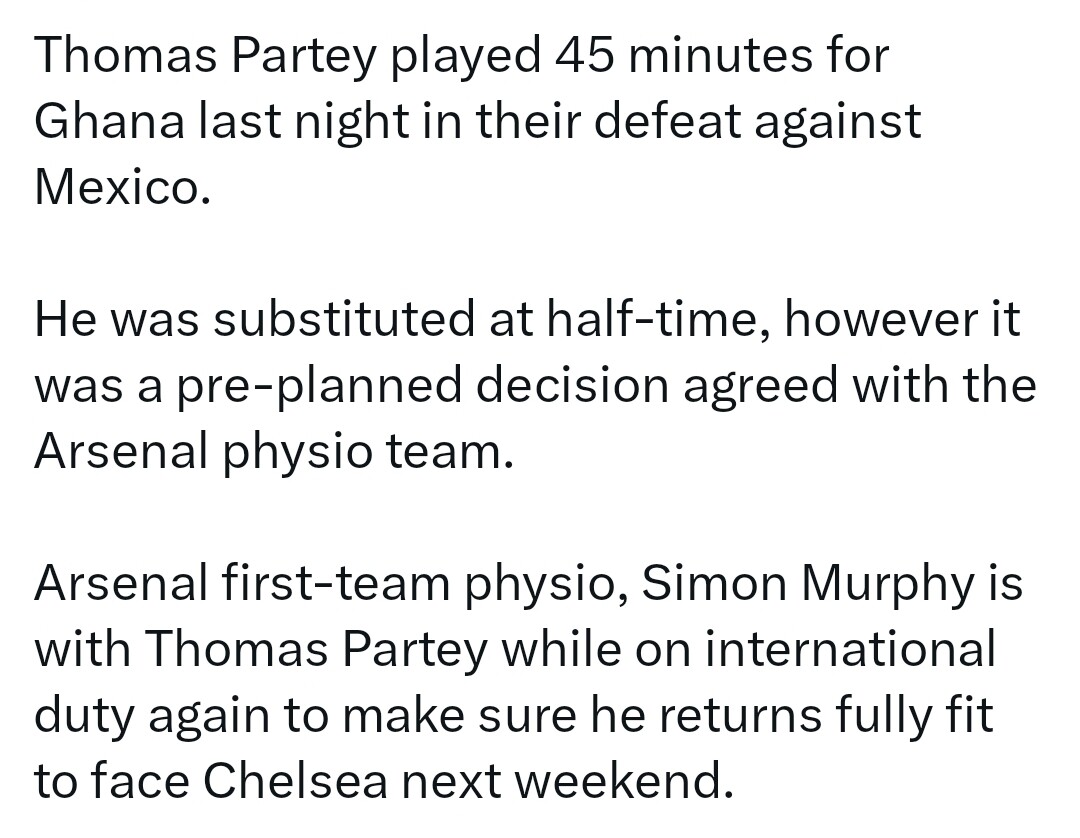
Task: Click the word 'weekend.' at the end
Action: 624,782
